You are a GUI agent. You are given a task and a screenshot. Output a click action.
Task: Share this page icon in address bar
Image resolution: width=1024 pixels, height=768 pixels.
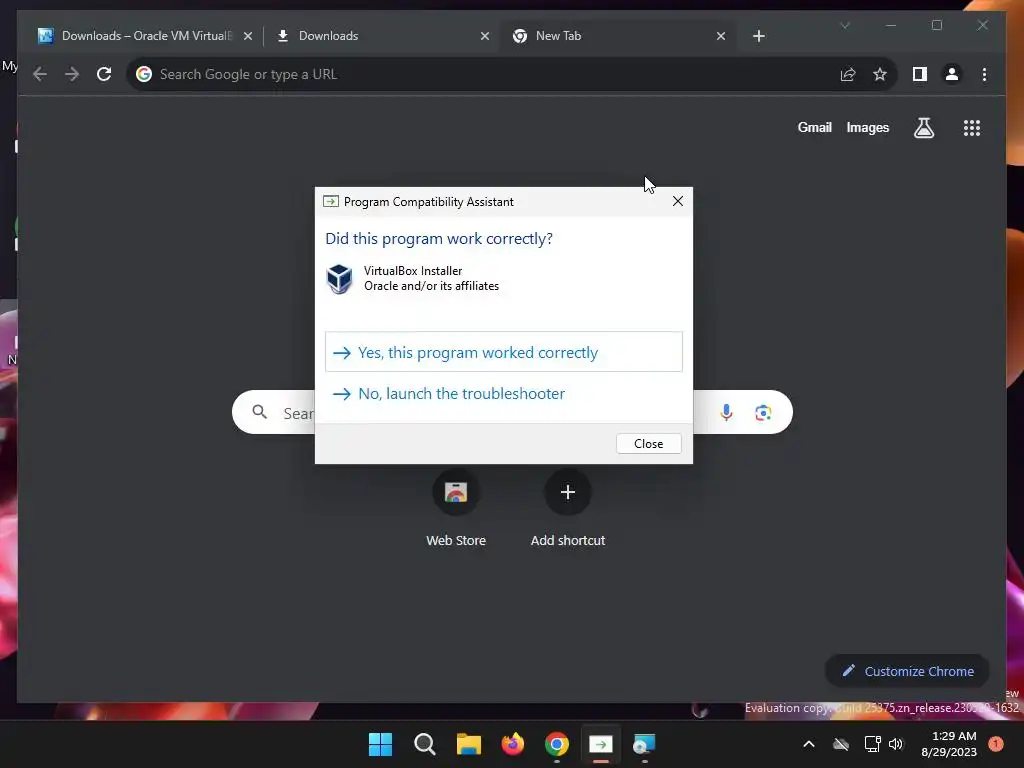(848, 74)
